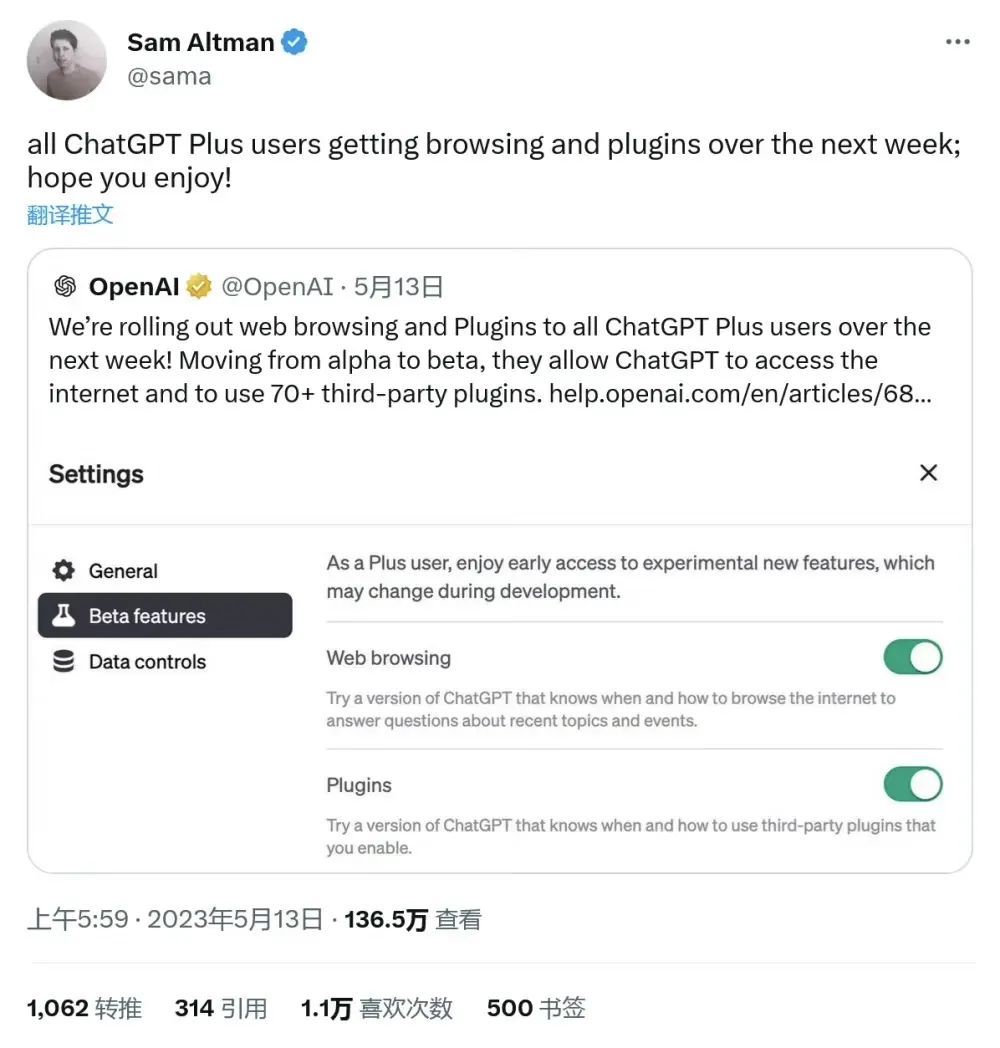Screen dimensions: 1000x1048
Task: View the 1,062 retweets list
Action: (x=84, y=1009)
